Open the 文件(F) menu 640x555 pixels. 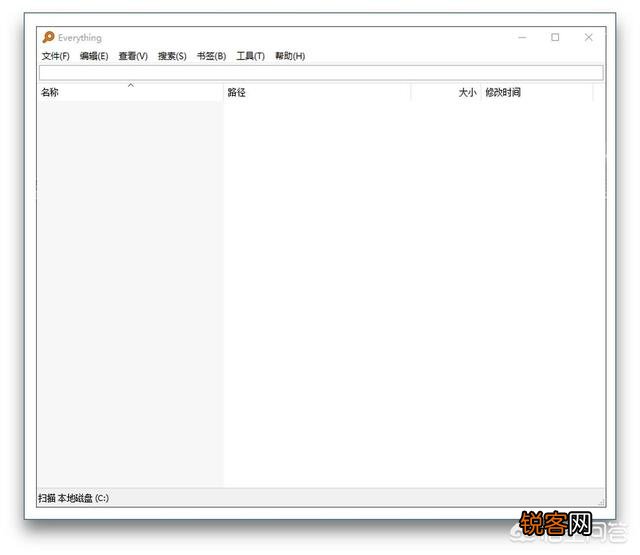(x=56, y=56)
